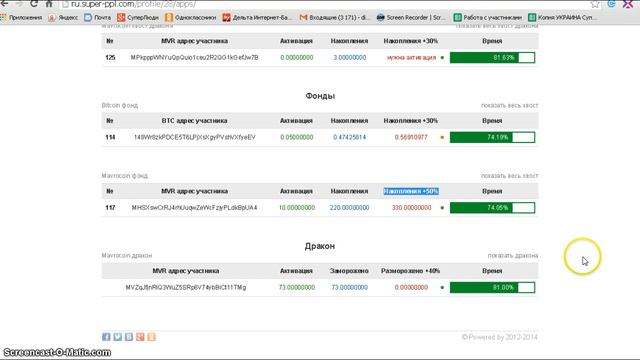Click the VK share icon in footer
The width and height of the screenshot is (640, 360).
coord(129,337)
